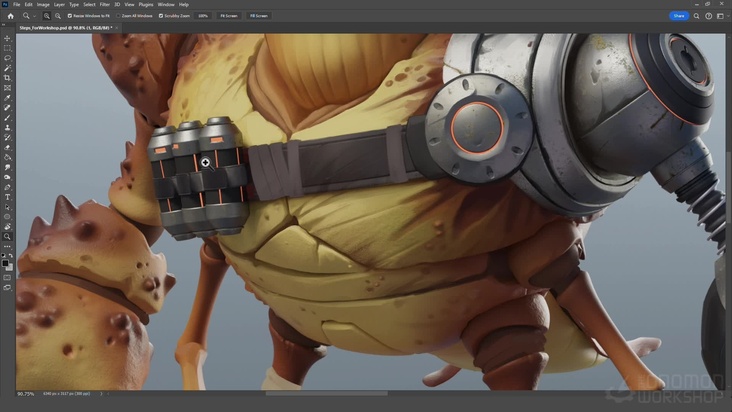Open the Edit Toolbar three-dots menu

click(x=7, y=246)
